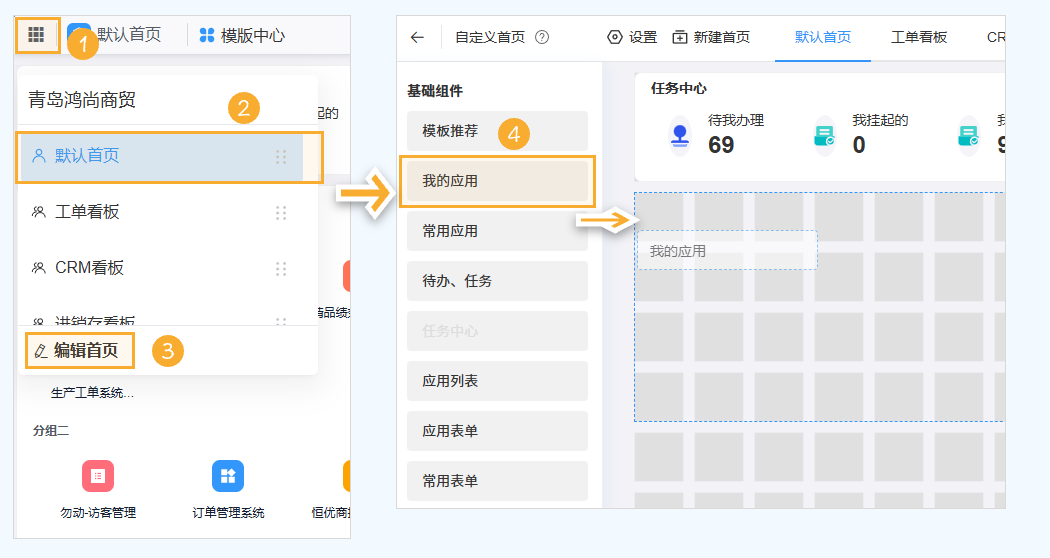
Task: Click the help question mark by 自定义首页
Action: [x=542, y=38]
